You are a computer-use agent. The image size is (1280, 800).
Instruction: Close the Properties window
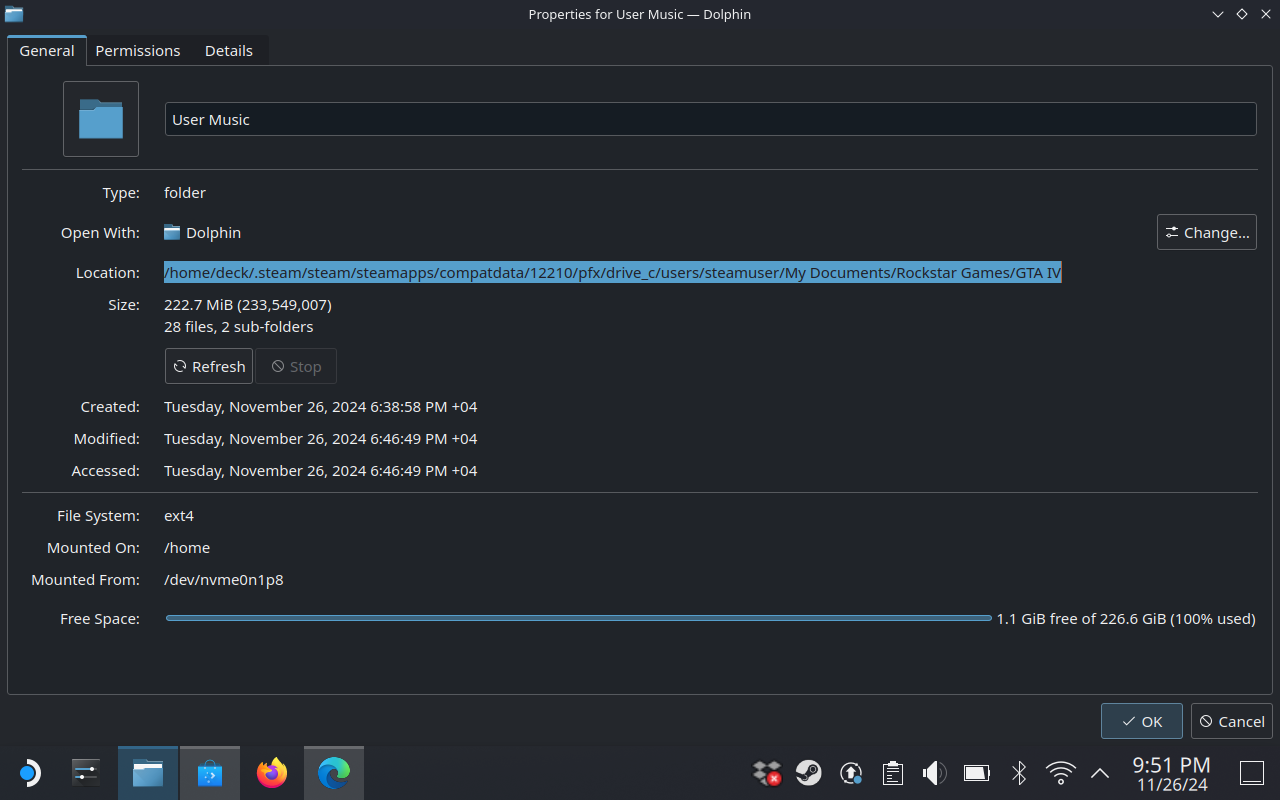(x=1265, y=14)
